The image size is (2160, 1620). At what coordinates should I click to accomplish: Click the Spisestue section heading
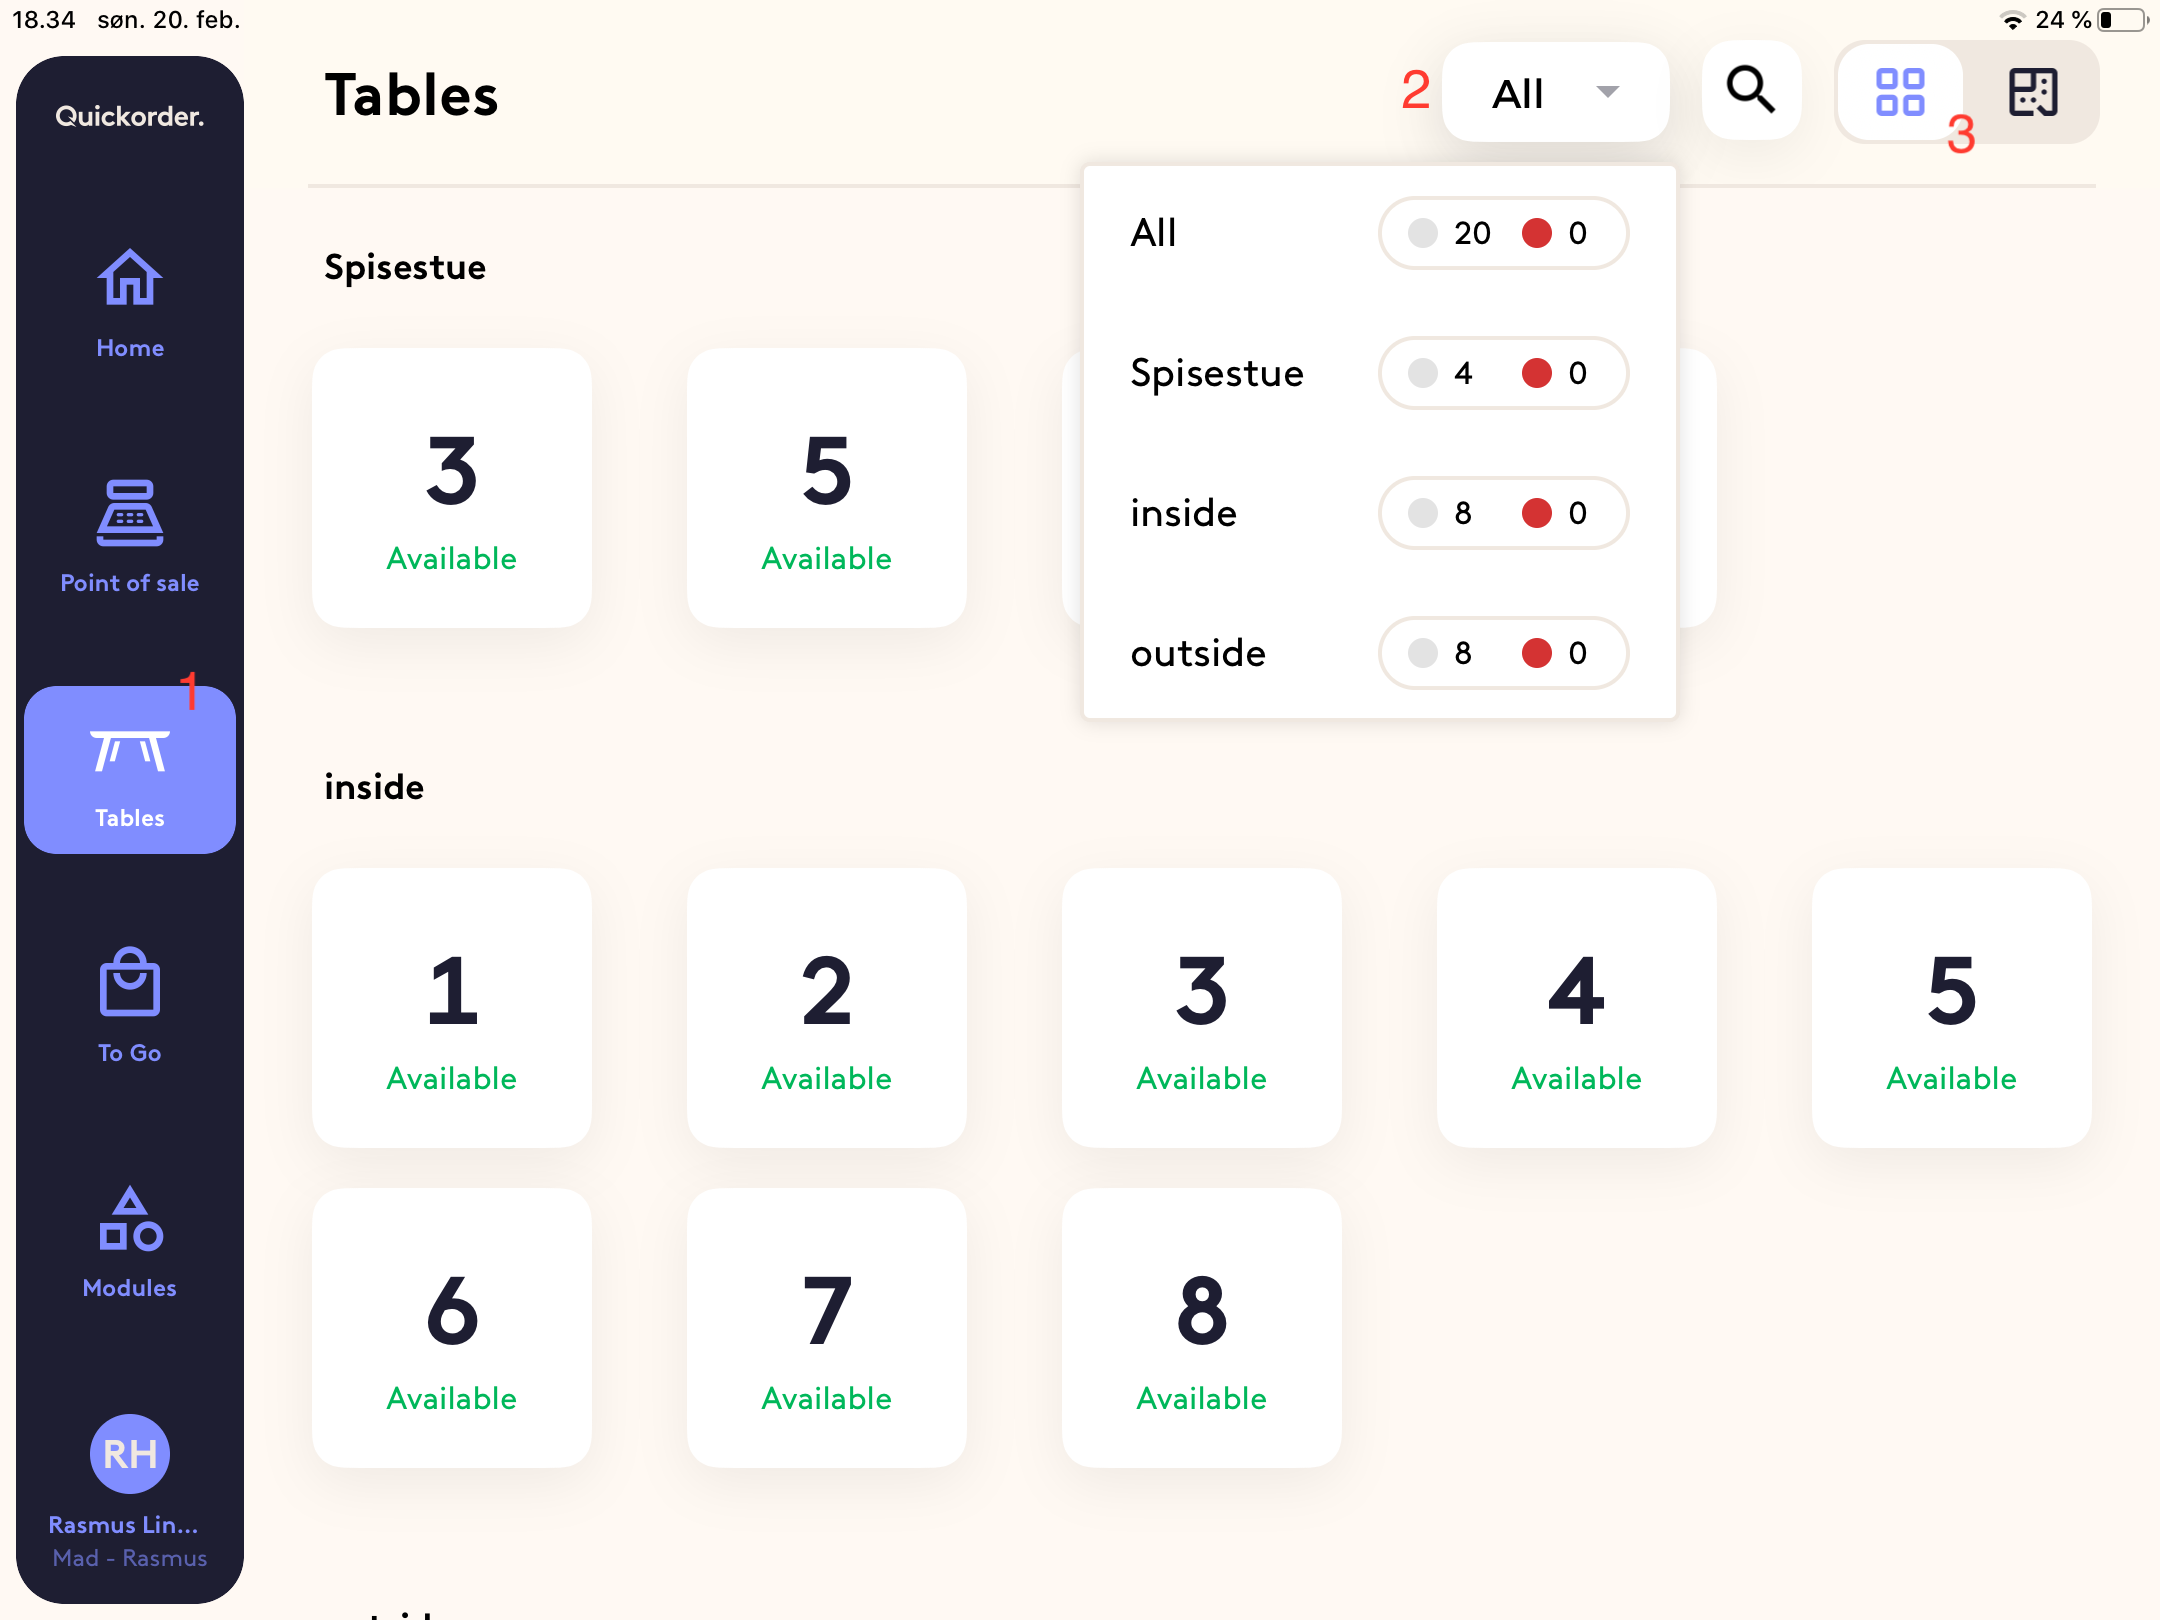pos(405,268)
